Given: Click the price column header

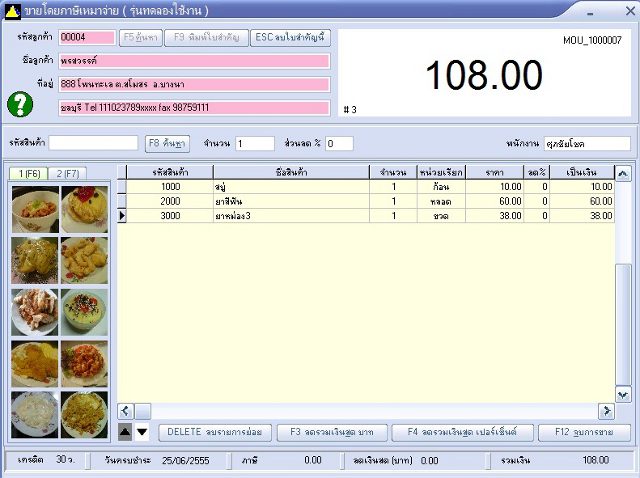Looking at the screenshot, I should coord(495,173).
